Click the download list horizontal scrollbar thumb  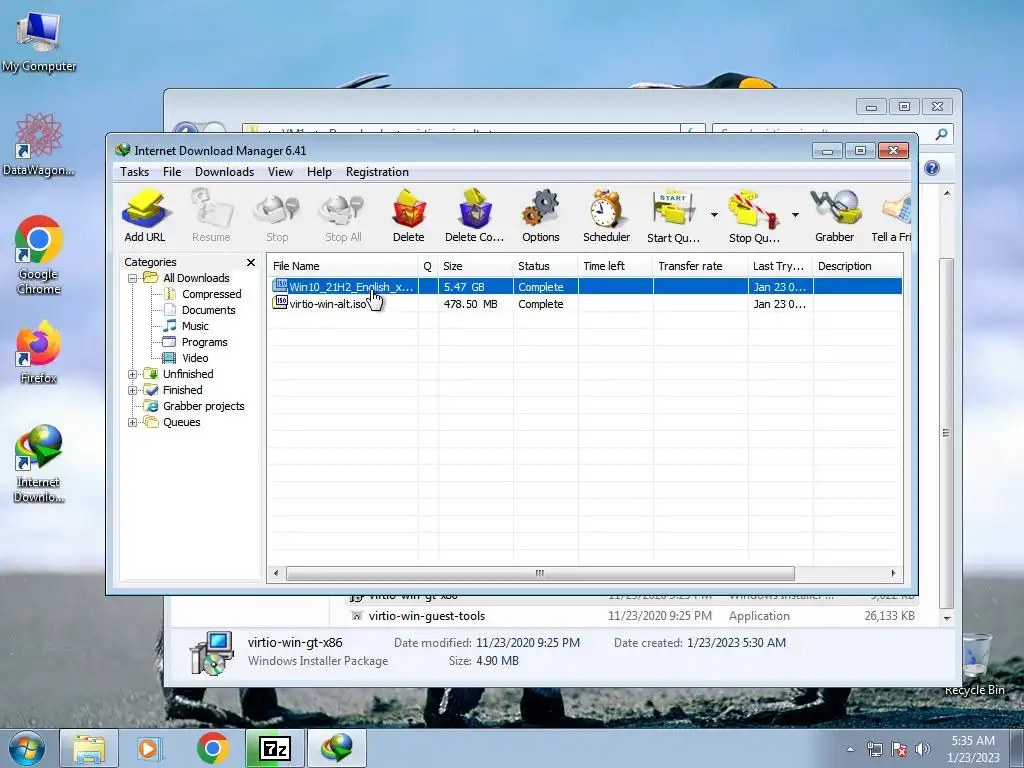coord(540,573)
